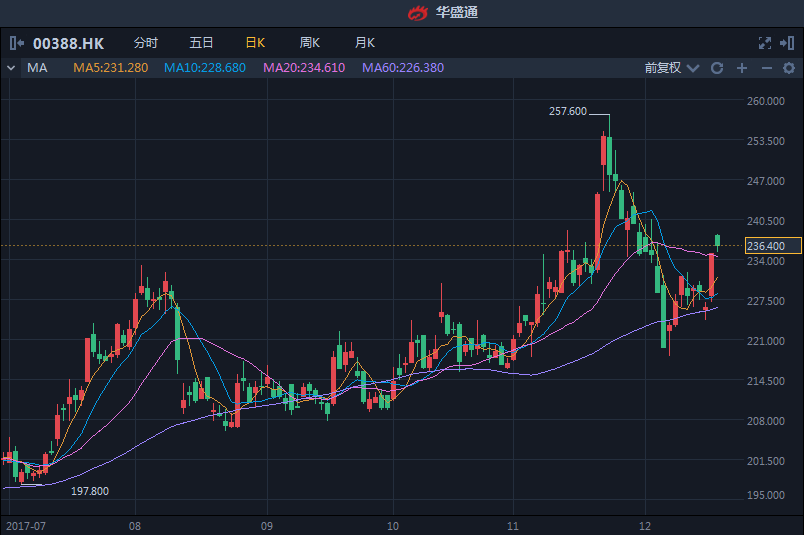The height and width of the screenshot is (535, 804).
Task: Toggle the MA20 moving average line
Action: click(303, 68)
